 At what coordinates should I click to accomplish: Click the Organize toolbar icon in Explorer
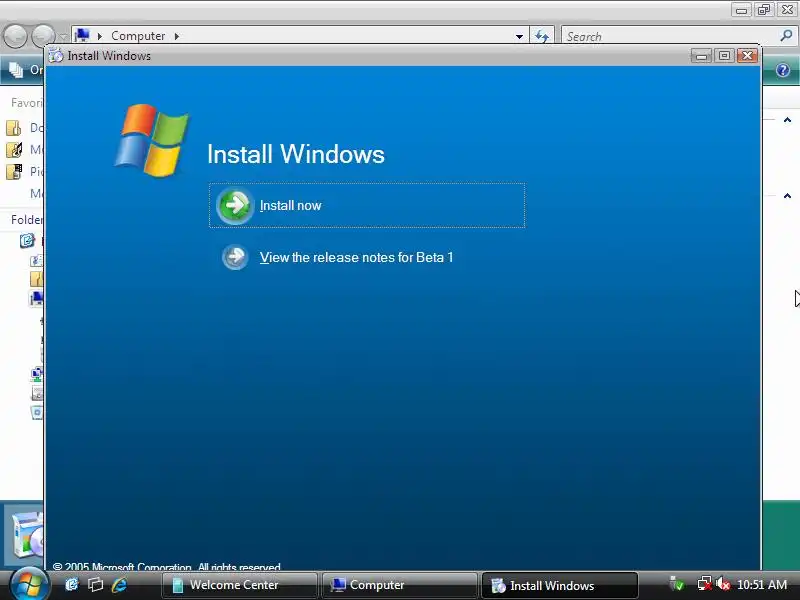coord(16,70)
